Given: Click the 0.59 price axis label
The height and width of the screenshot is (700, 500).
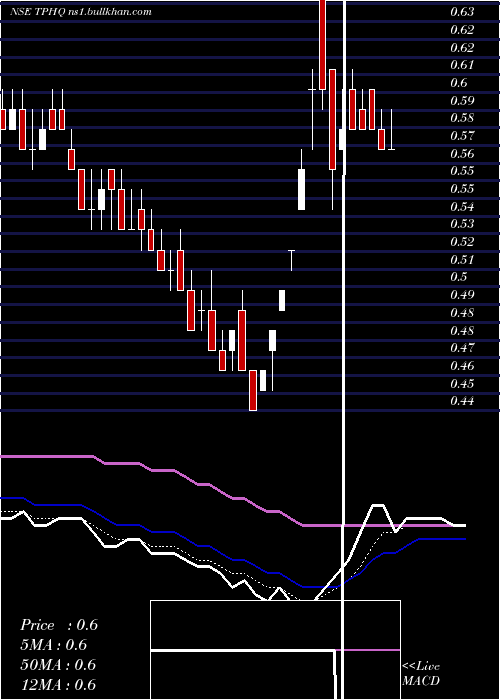Looking at the screenshot, I should pos(462,100).
